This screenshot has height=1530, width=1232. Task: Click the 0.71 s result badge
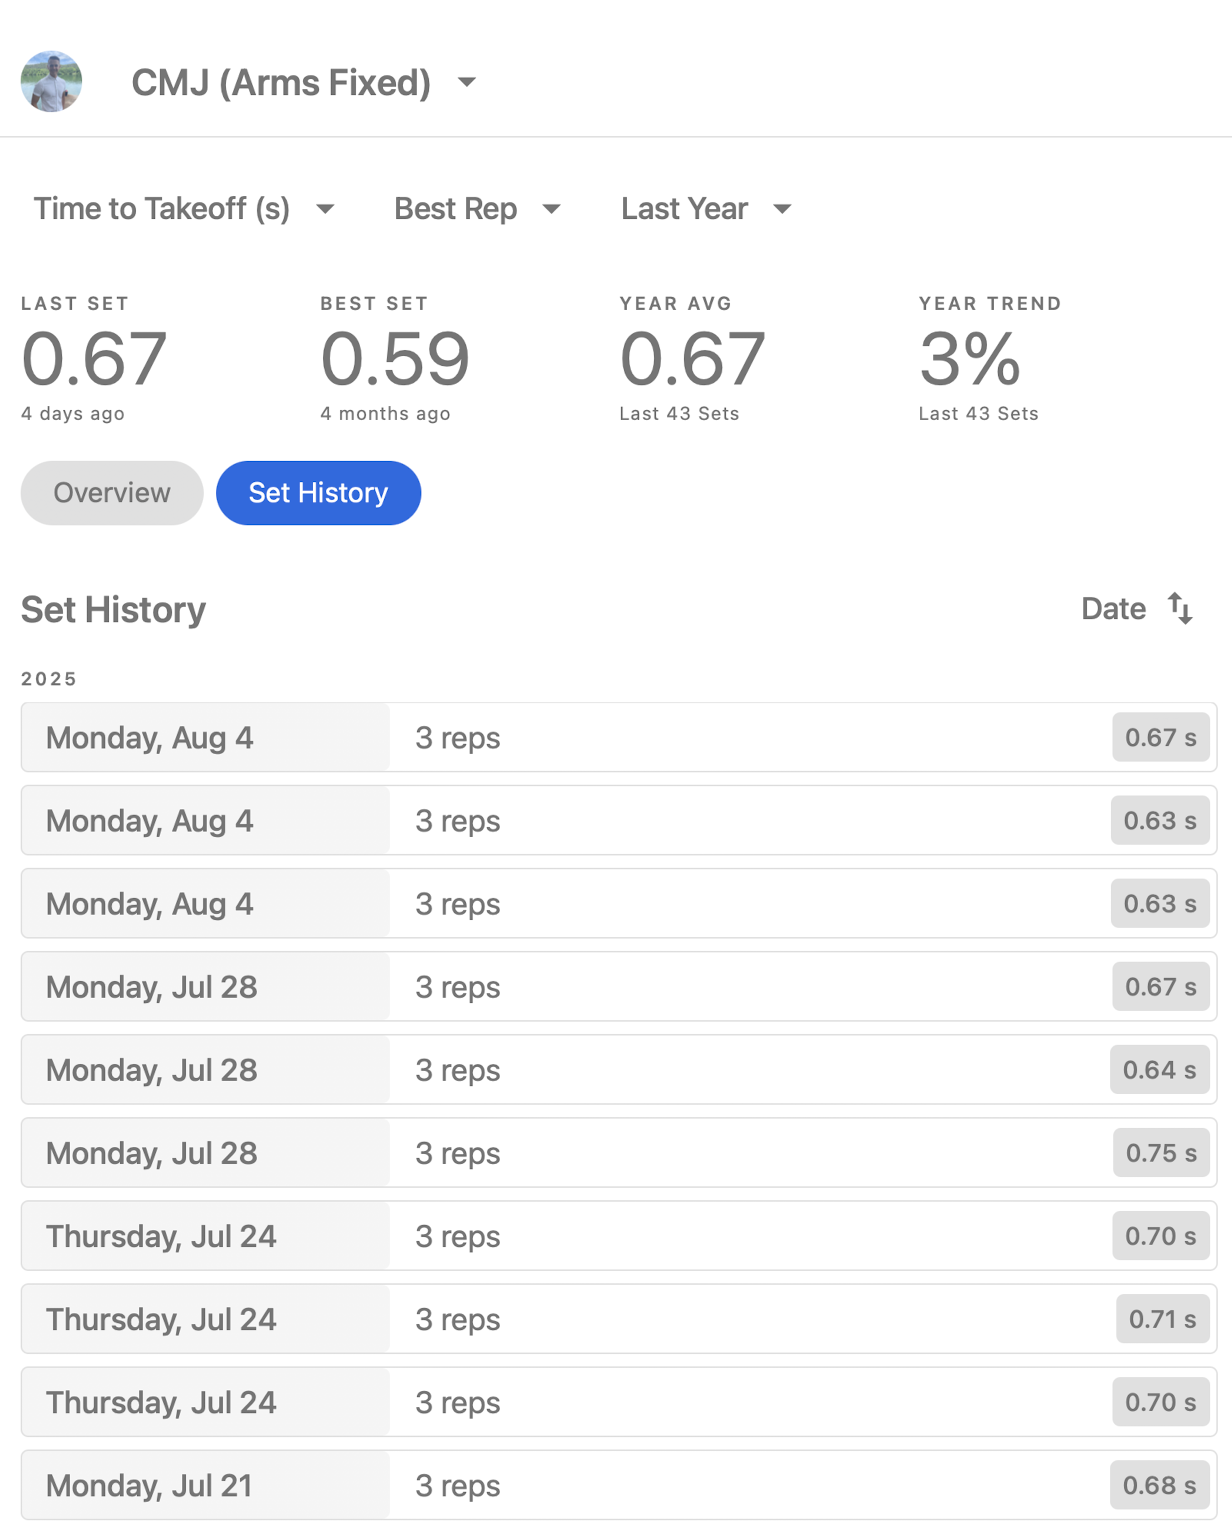[1162, 1319]
